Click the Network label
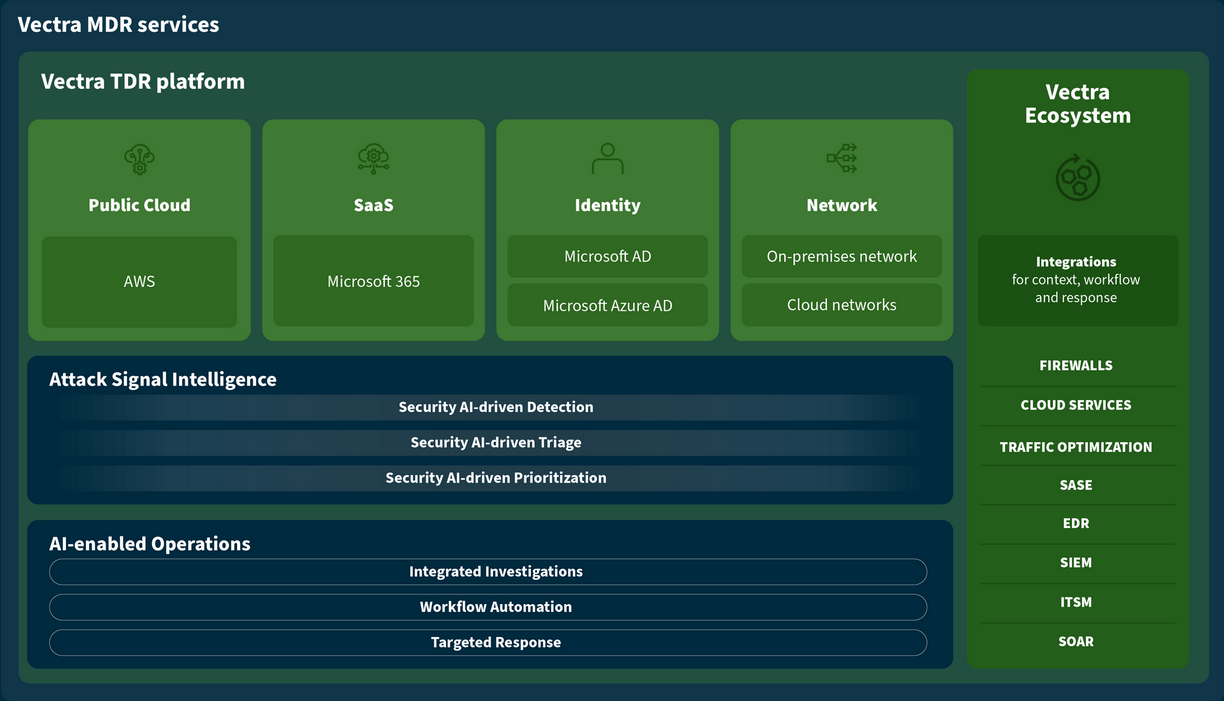The height and width of the screenshot is (701, 1224). 842,205
